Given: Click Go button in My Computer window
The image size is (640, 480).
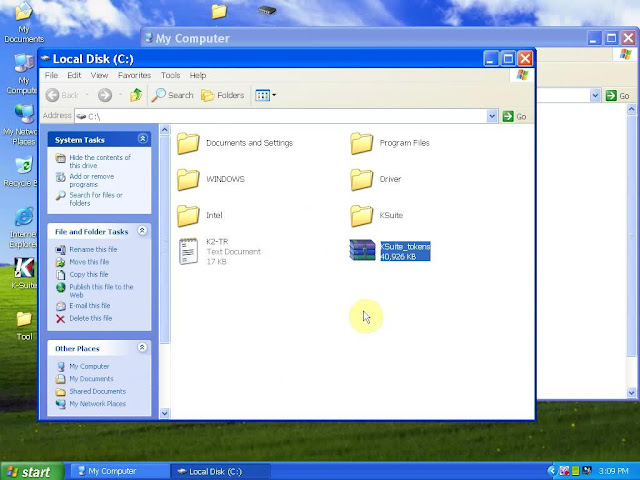Looking at the screenshot, I should tap(618, 96).
